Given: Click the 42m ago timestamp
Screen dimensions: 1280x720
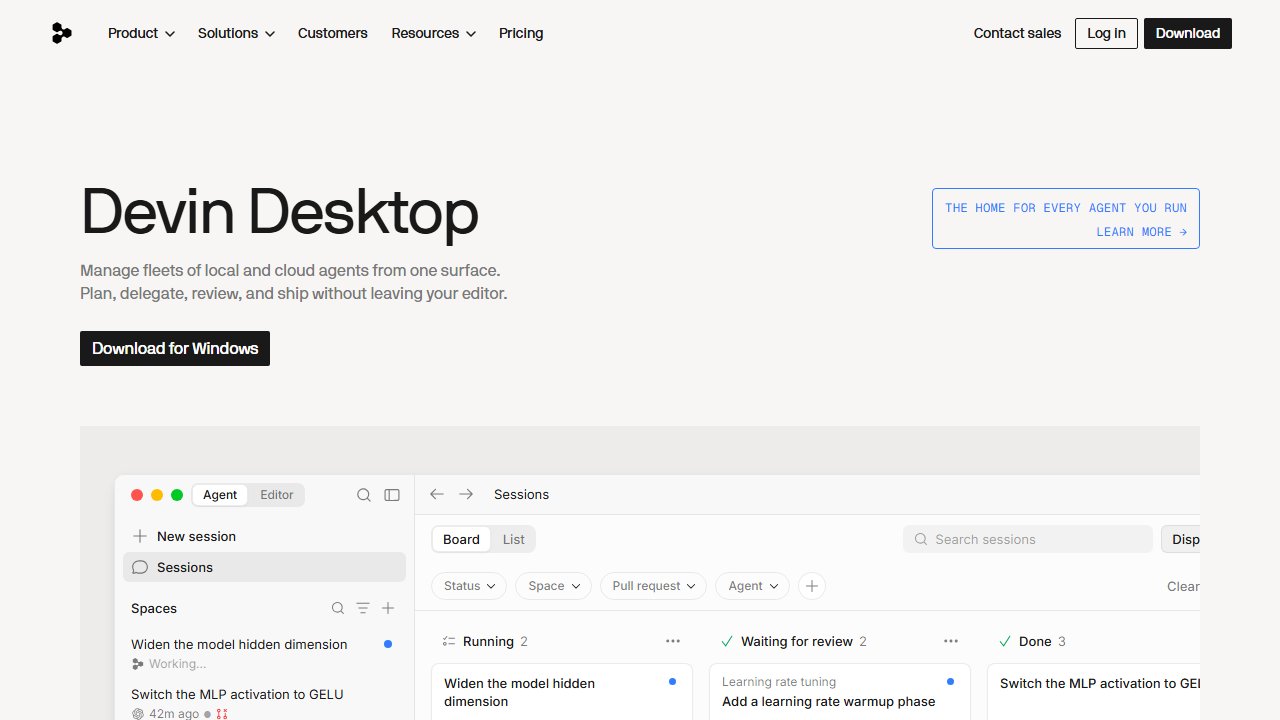Looking at the screenshot, I should [174, 714].
